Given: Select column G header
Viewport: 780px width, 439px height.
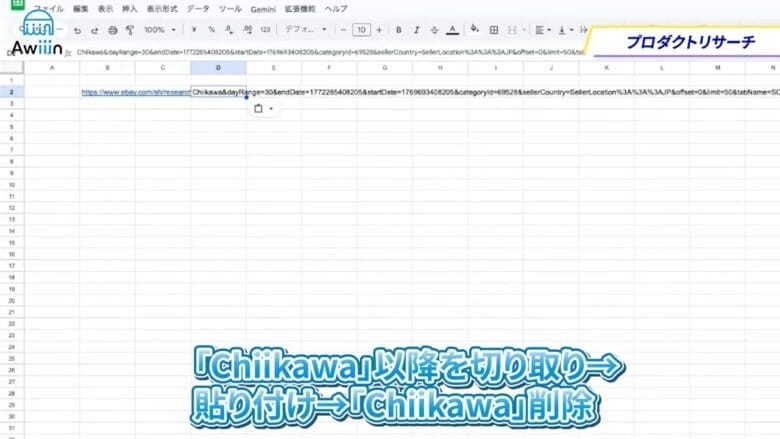Looking at the screenshot, I should [385, 68].
